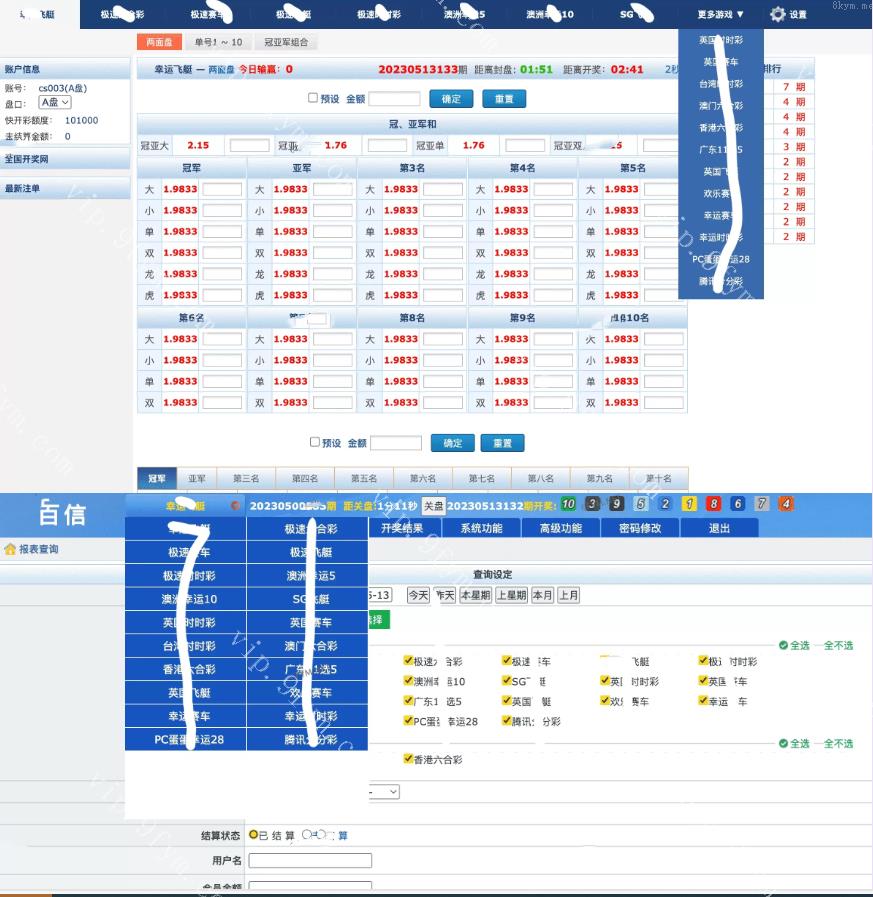Switch to the 冠亚军组合 tab
873x897 pixels.
click(x=286, y=43)
